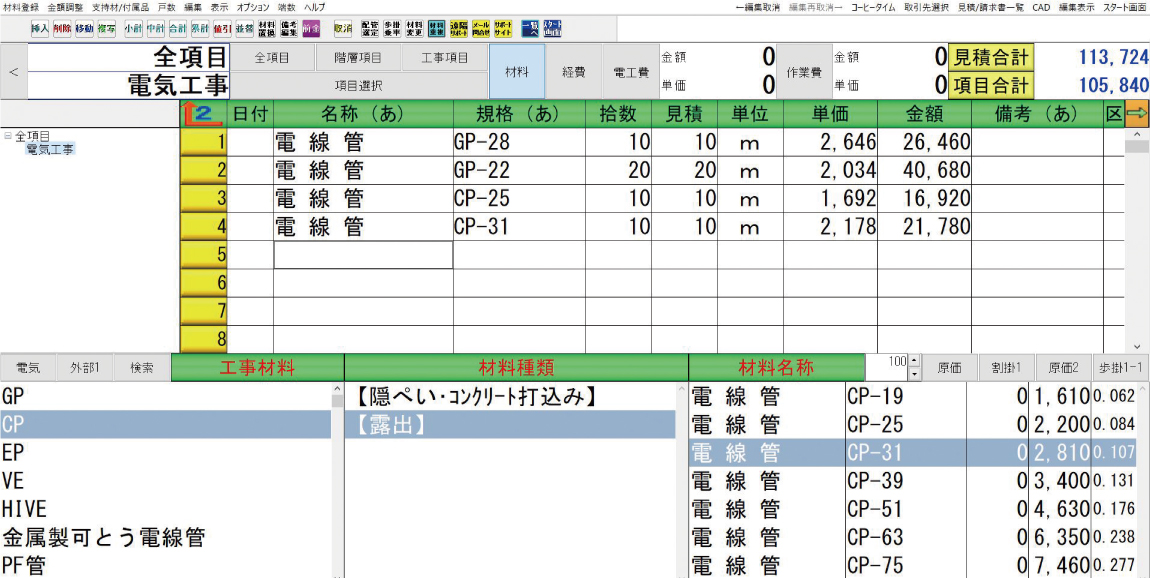This screenshot has height=578, width=1150.
Task: Select 電気工事 in the tree
Action: [x=50, y=149]
